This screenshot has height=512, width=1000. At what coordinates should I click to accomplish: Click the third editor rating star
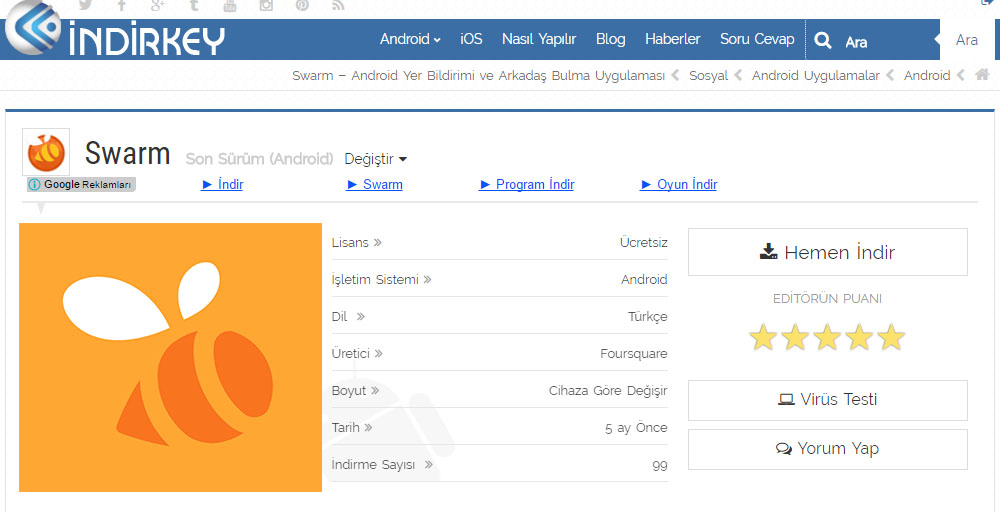click(828, 337)
